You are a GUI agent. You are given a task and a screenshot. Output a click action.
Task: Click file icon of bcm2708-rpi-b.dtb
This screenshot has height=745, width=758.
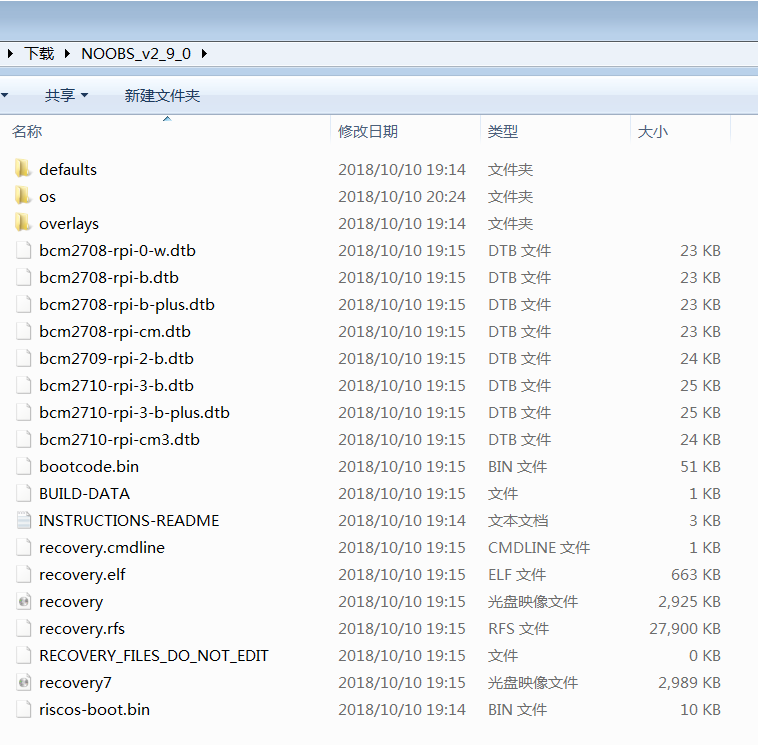[23, 278]
